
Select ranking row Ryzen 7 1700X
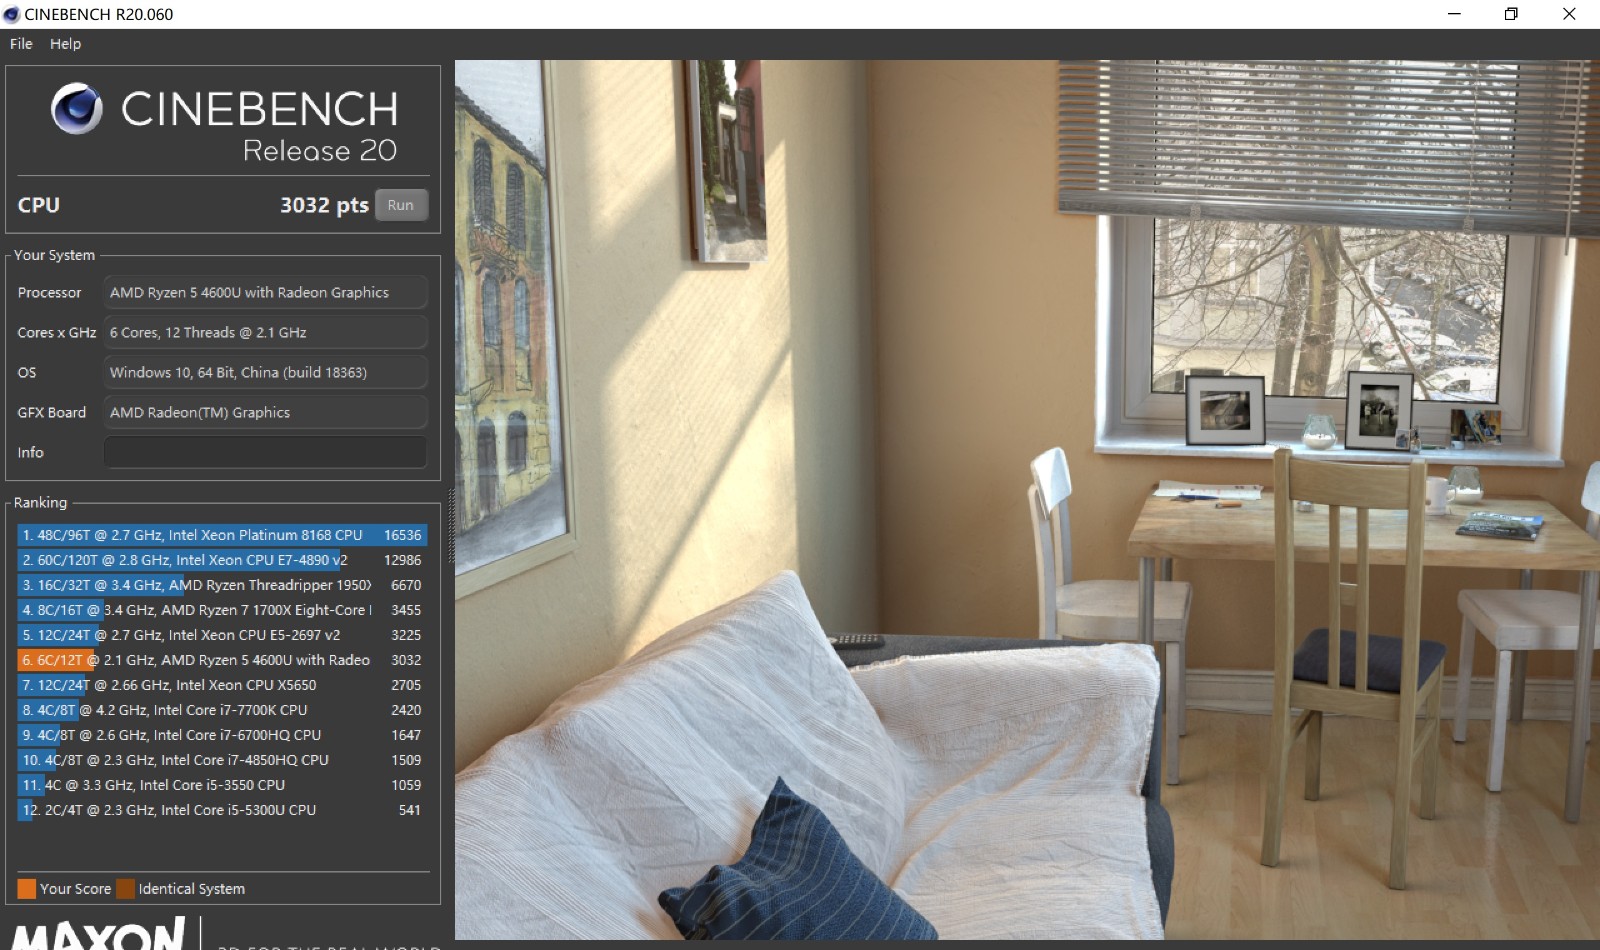[x=222, y=610]
